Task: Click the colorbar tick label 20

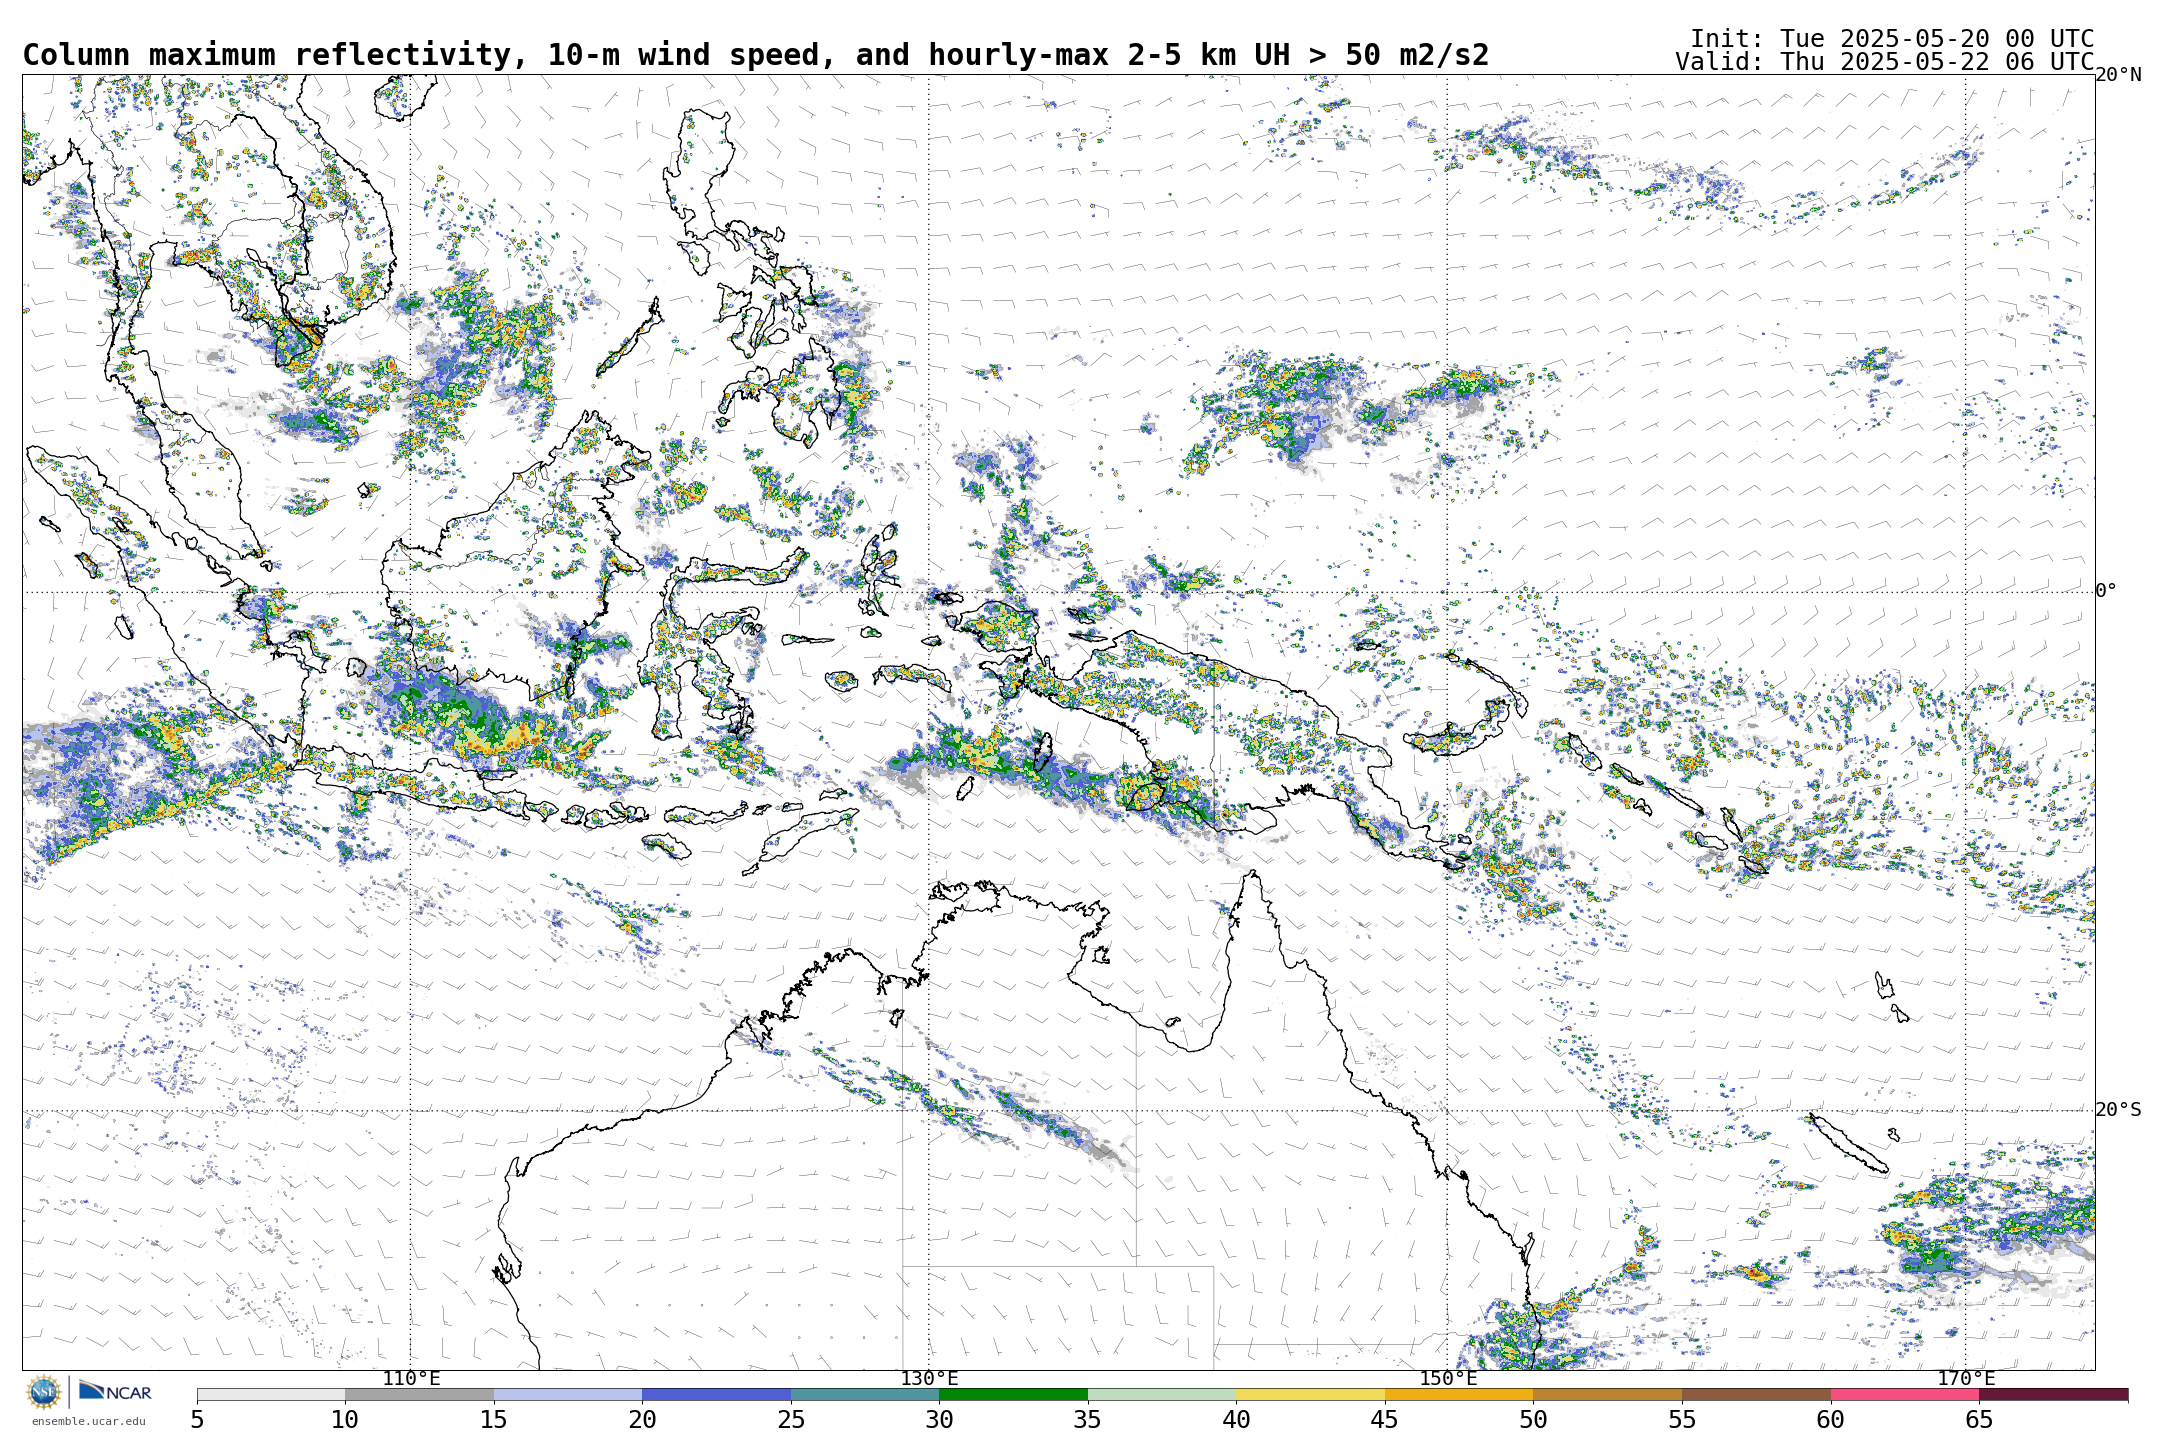Action: [x=642, y=1420]
